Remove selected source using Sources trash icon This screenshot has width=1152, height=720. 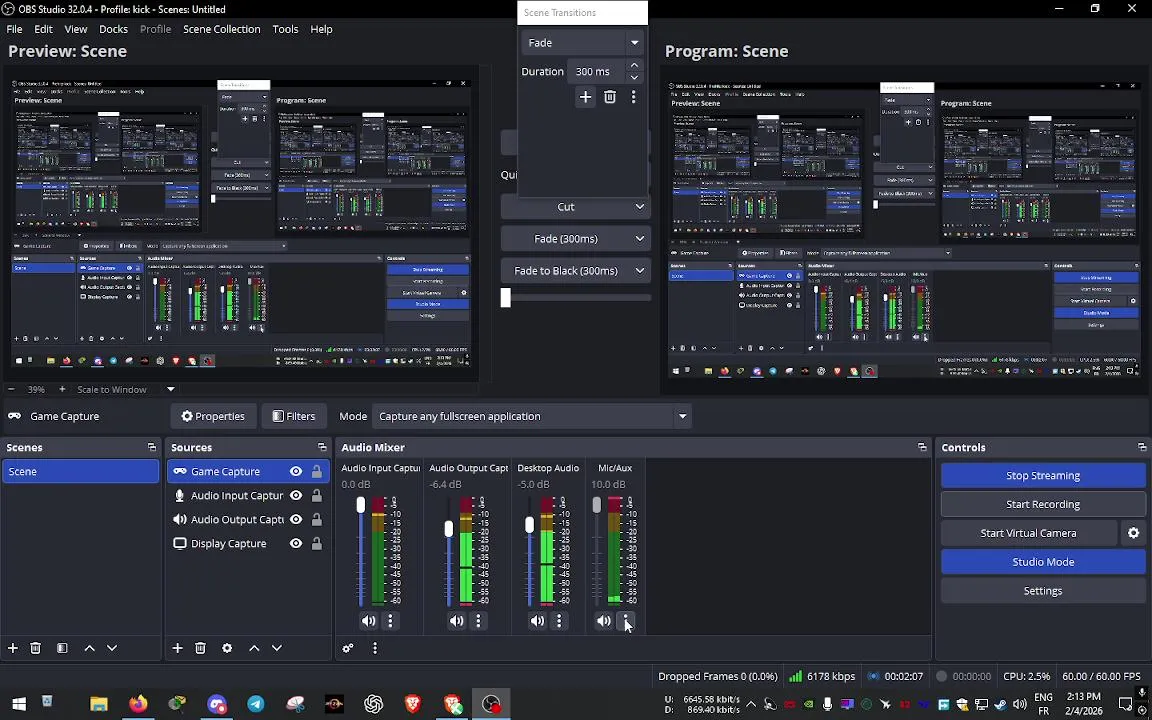pyautogui.click(x=200, y=648)
